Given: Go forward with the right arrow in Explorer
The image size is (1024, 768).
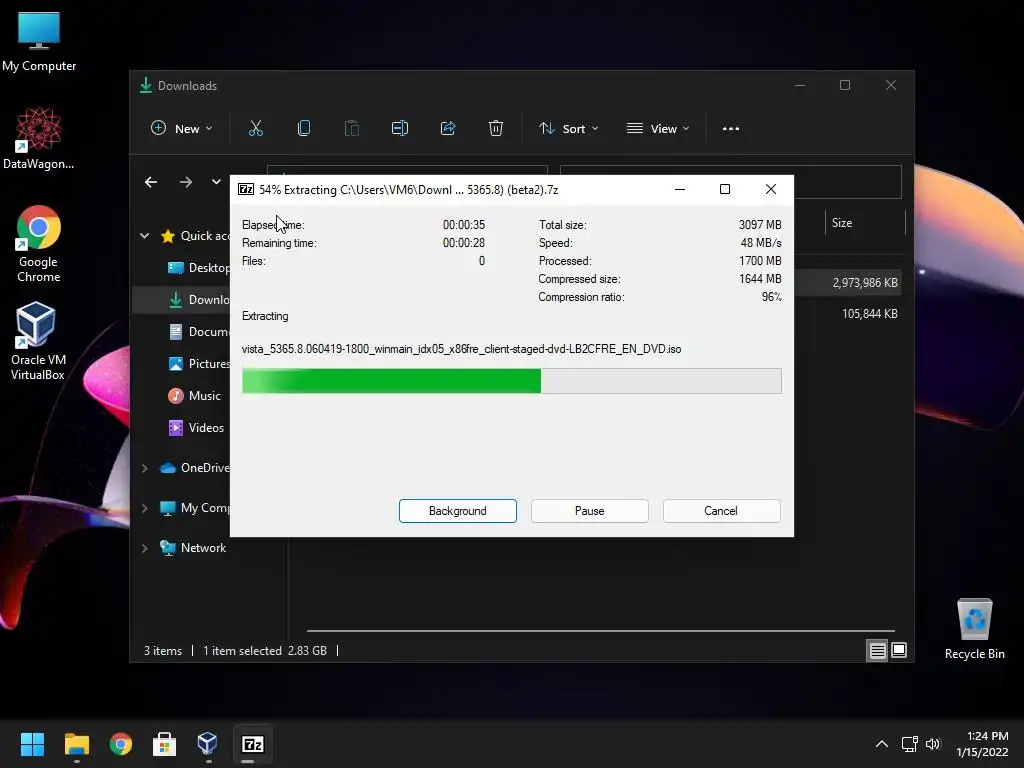Looking at the screenshot, I should [186, 182].
